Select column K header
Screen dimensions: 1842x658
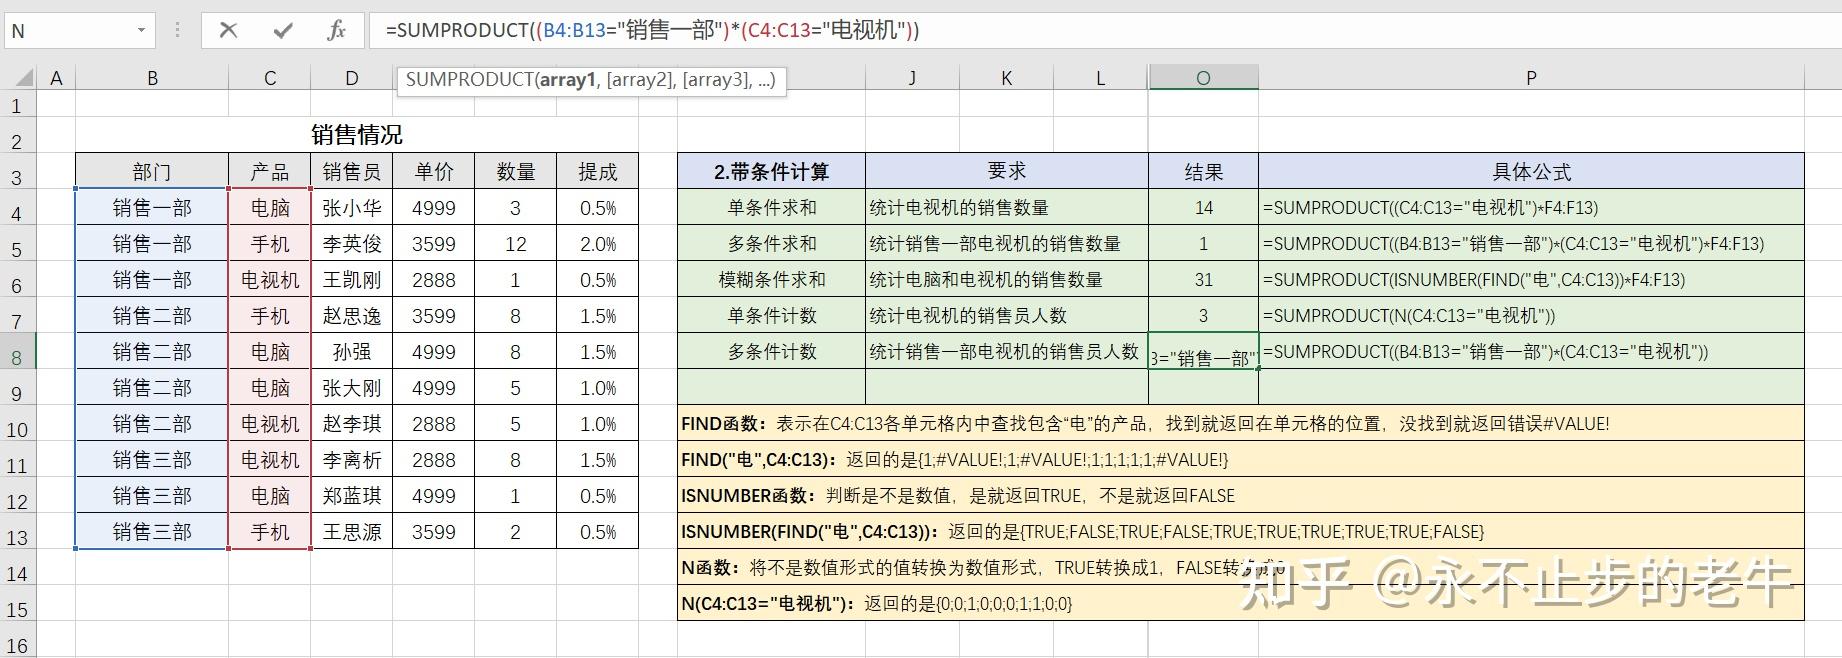[1006, 78]
